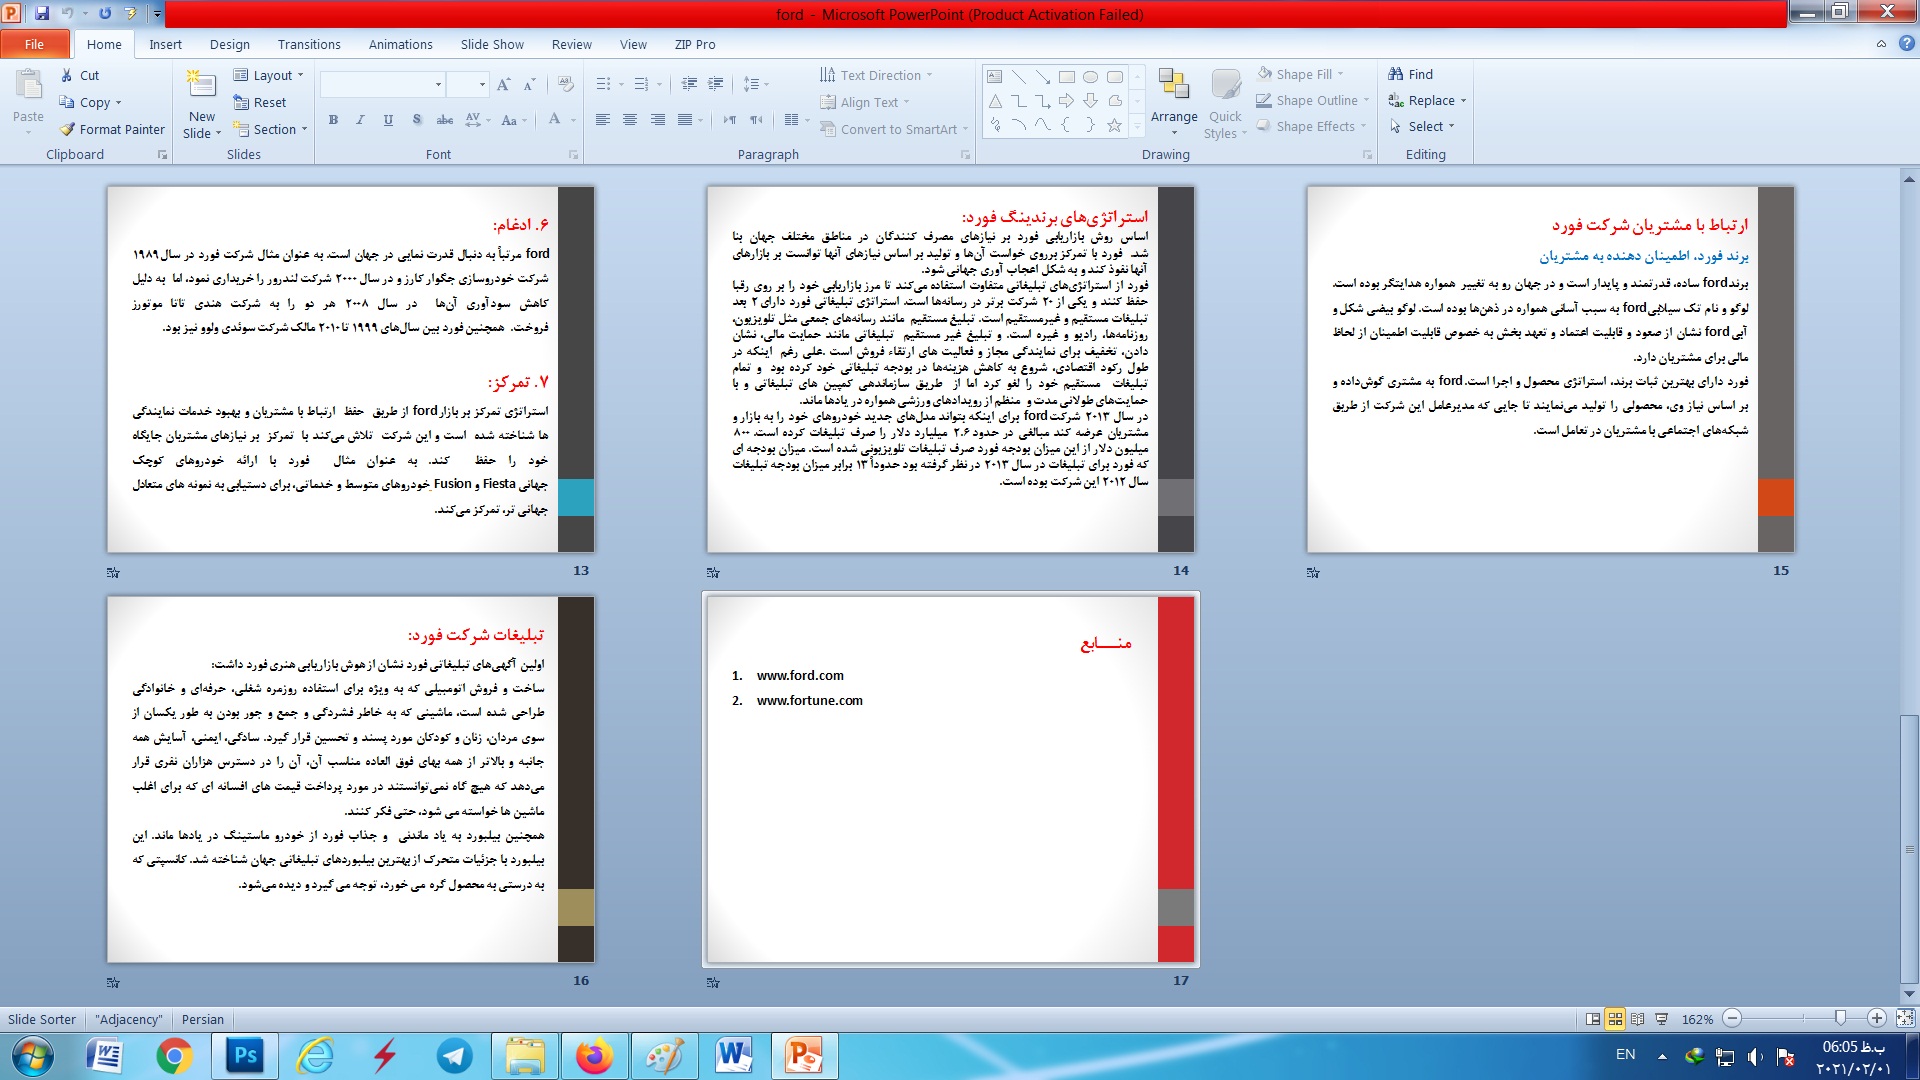Open the font name combo box
The height and width of the screenshot is (1080, 1920).
pos(382,85)
